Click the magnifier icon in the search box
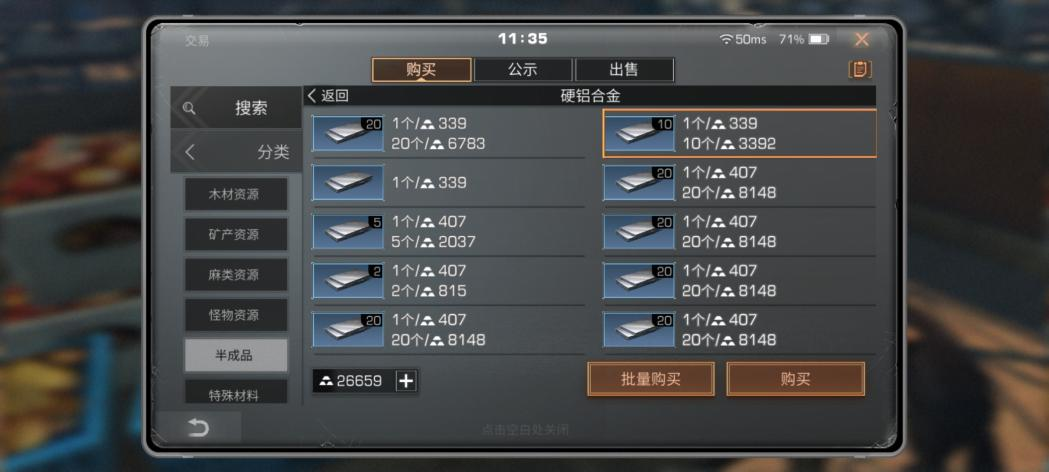The image size is (1049, 472). pyautogui.click(x=189, y=108)
